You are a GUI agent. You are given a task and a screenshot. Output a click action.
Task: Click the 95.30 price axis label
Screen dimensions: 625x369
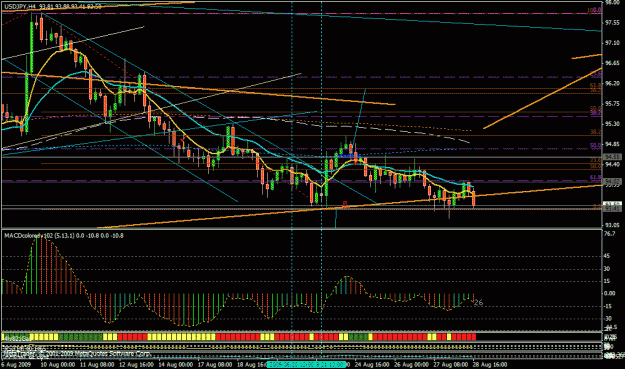[x=612, y=124]
